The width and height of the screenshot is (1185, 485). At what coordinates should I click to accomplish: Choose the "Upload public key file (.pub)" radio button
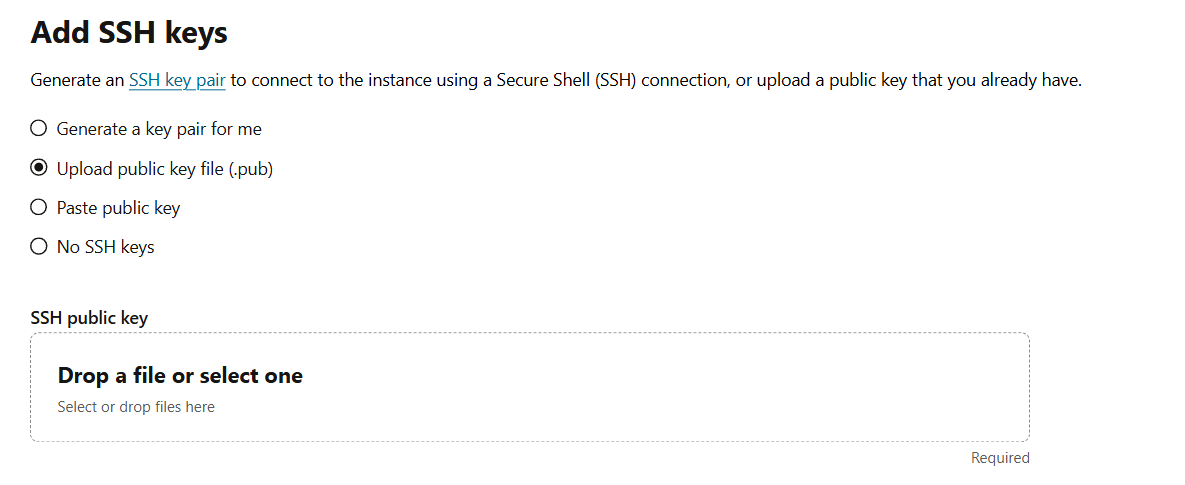pos(39,169)
